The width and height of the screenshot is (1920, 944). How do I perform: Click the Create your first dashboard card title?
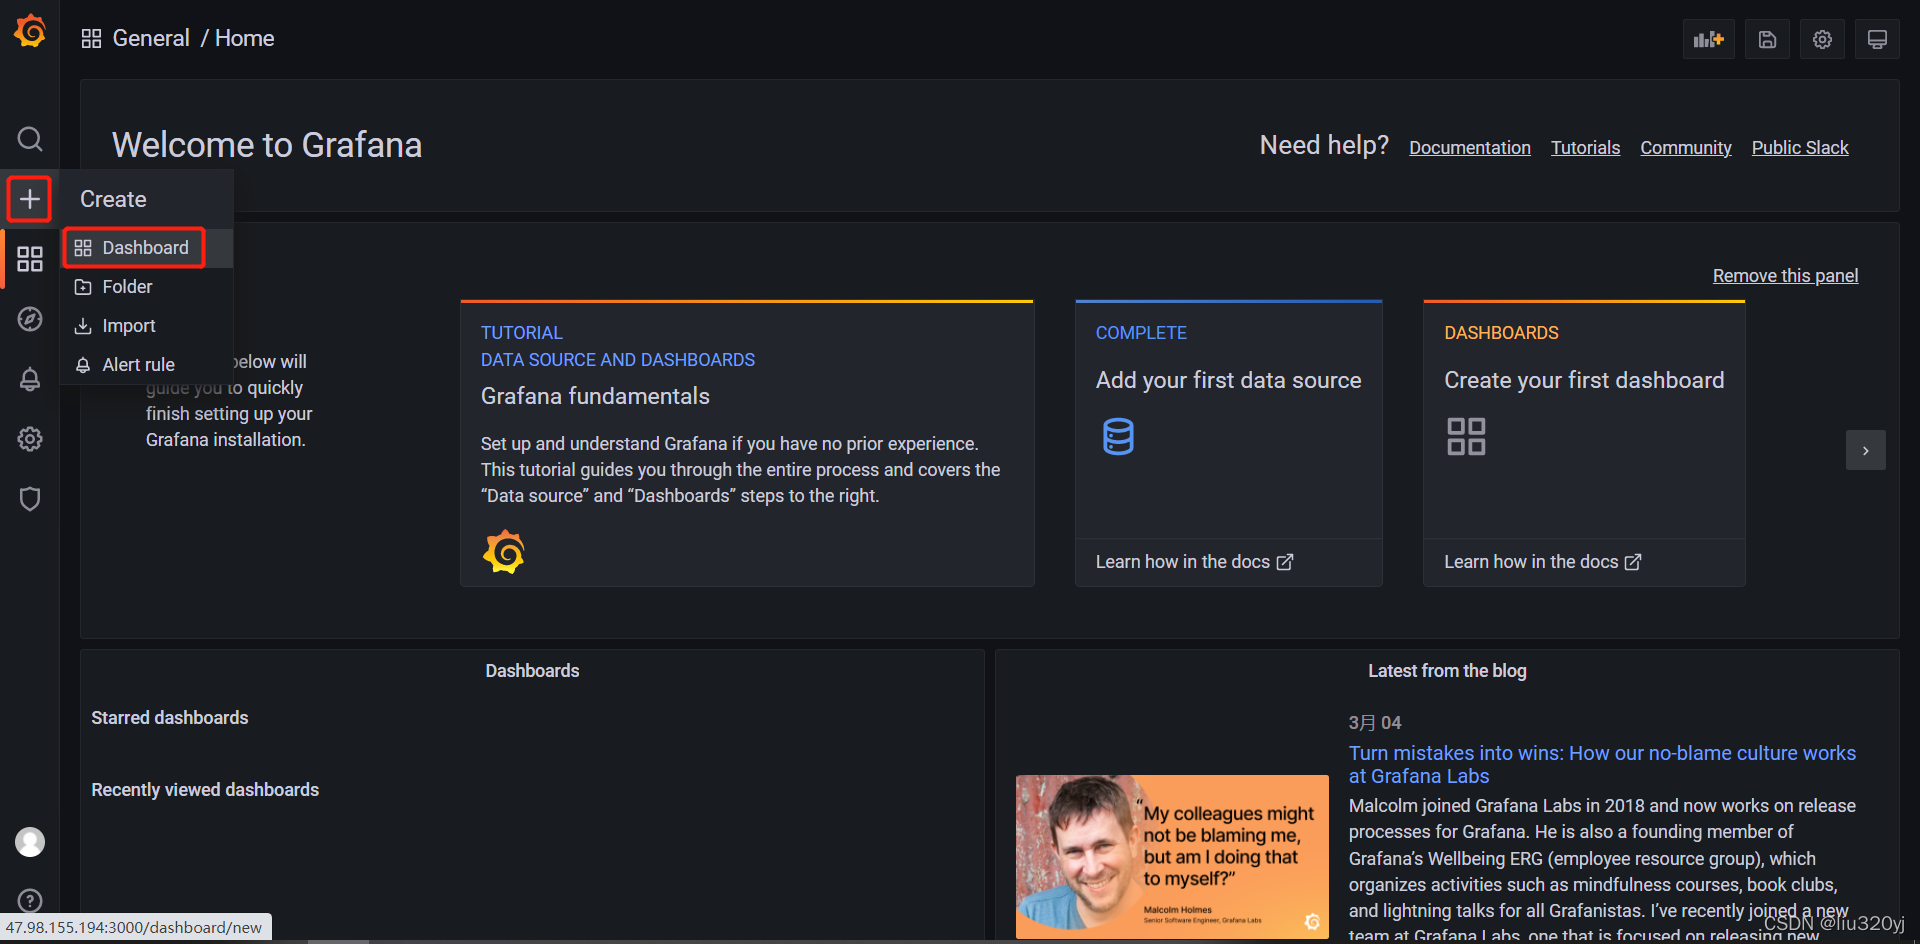pyautogui.click(x=1584, y=380)
